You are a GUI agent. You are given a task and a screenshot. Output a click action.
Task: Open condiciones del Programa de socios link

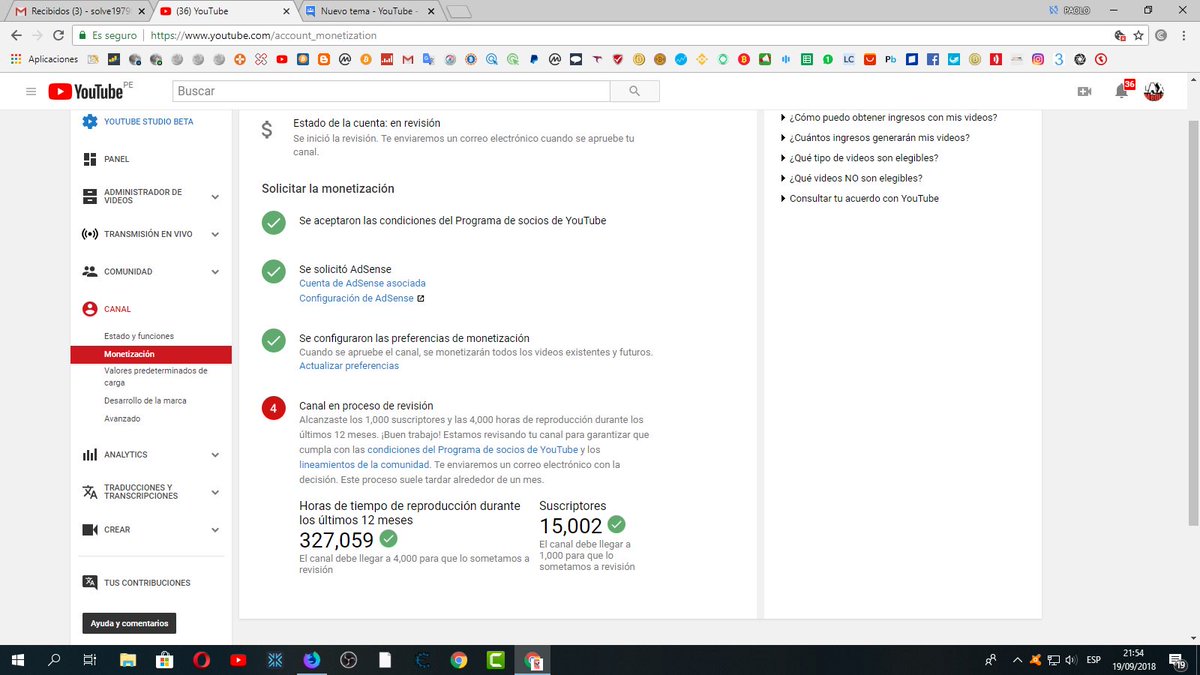[x=473, y=450]
